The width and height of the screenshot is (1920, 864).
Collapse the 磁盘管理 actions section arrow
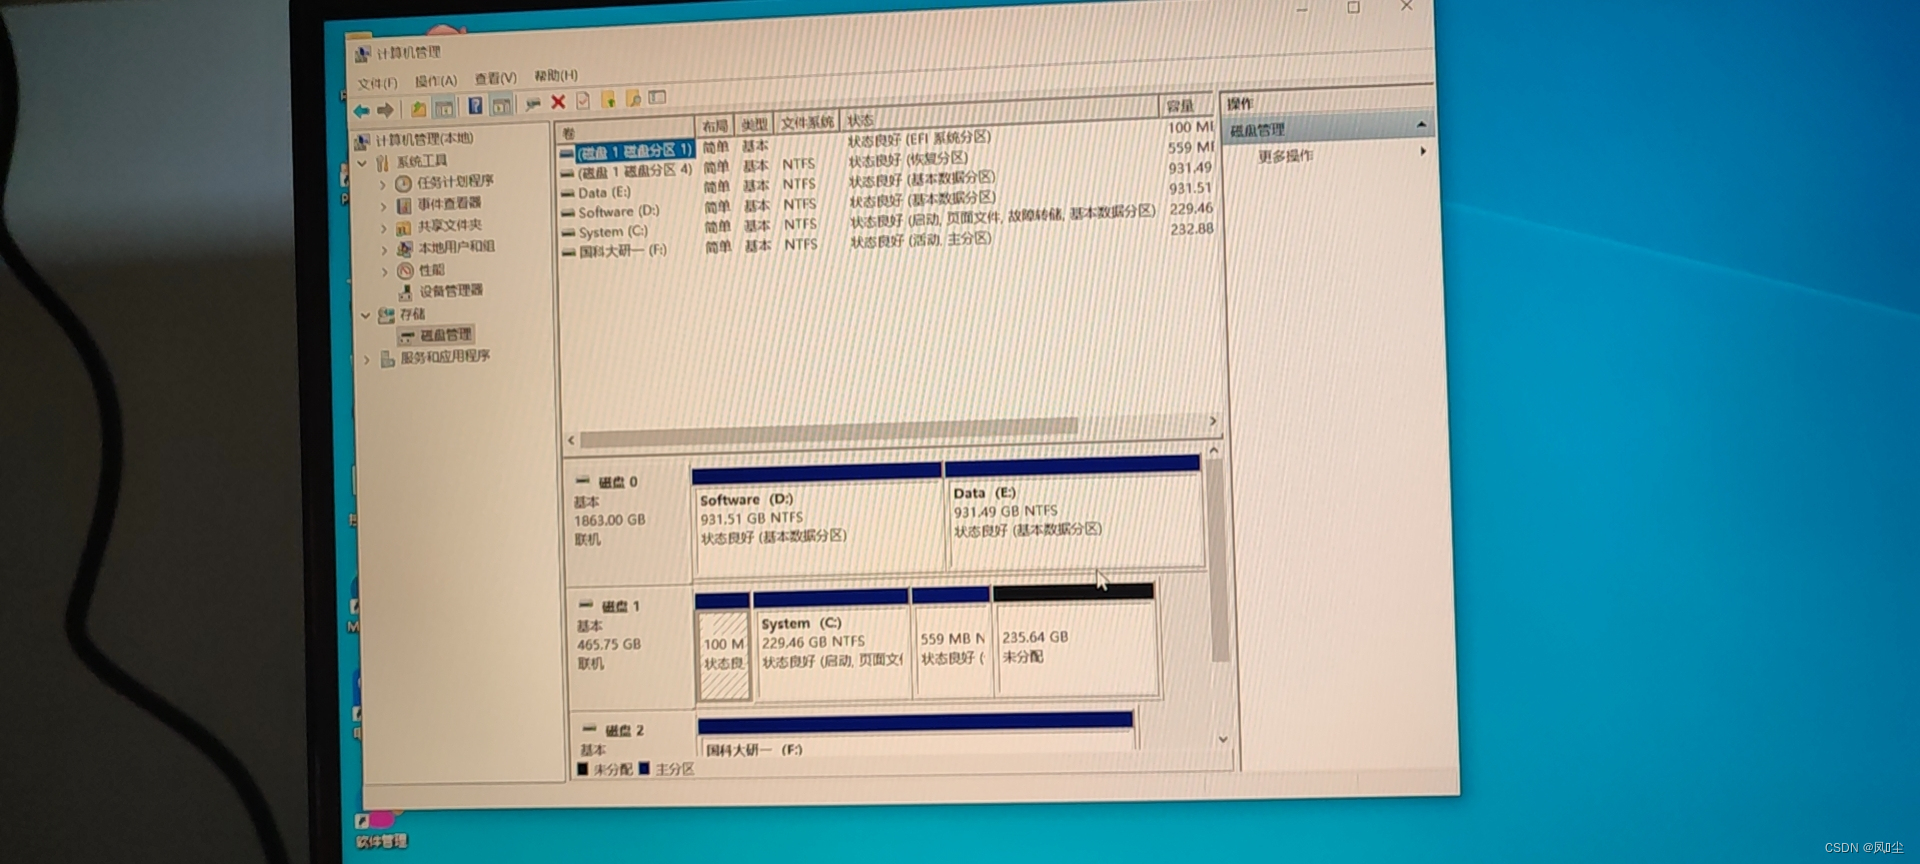(x=1421, y=124)
